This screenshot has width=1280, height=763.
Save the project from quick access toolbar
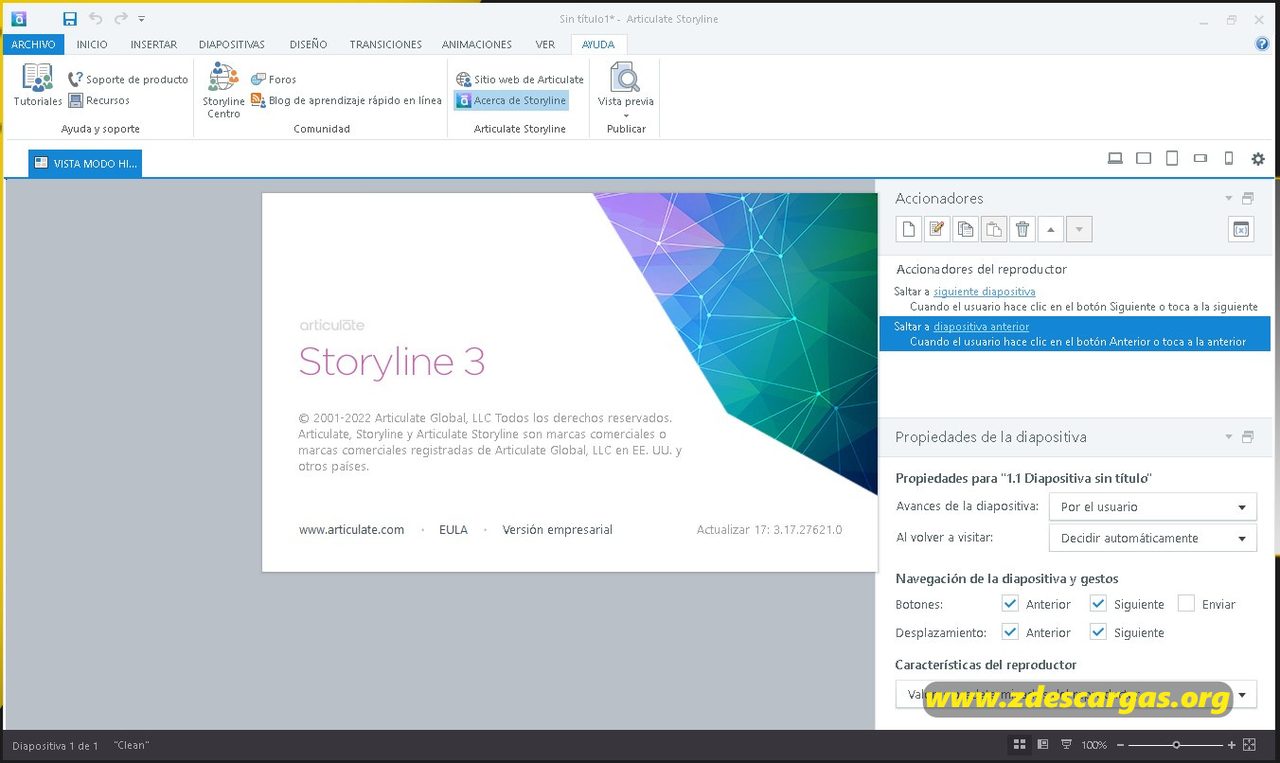point(70,19)
